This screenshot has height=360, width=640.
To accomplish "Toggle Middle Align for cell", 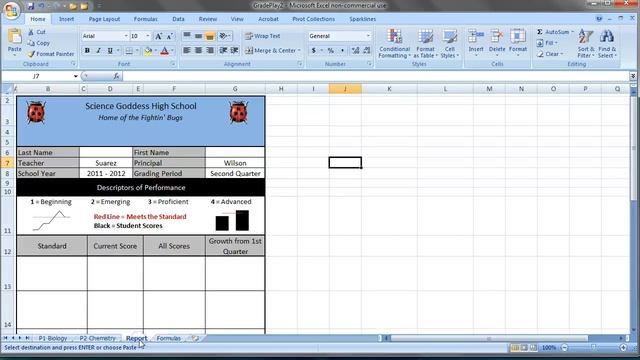I will 198,36.
